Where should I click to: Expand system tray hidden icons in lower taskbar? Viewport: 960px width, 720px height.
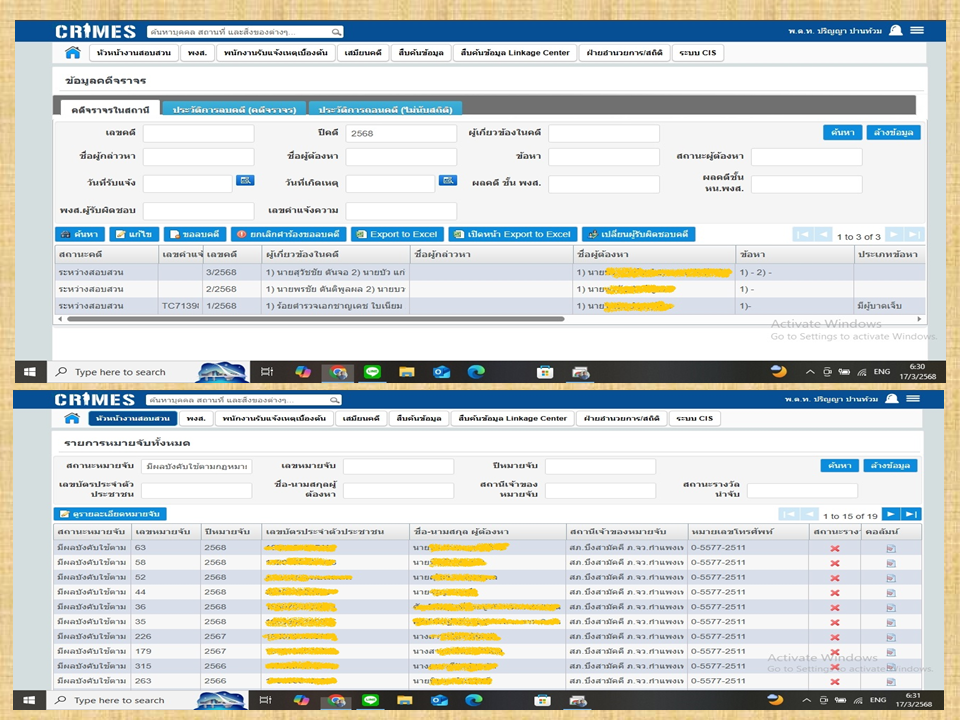click(x=810, y=700)
